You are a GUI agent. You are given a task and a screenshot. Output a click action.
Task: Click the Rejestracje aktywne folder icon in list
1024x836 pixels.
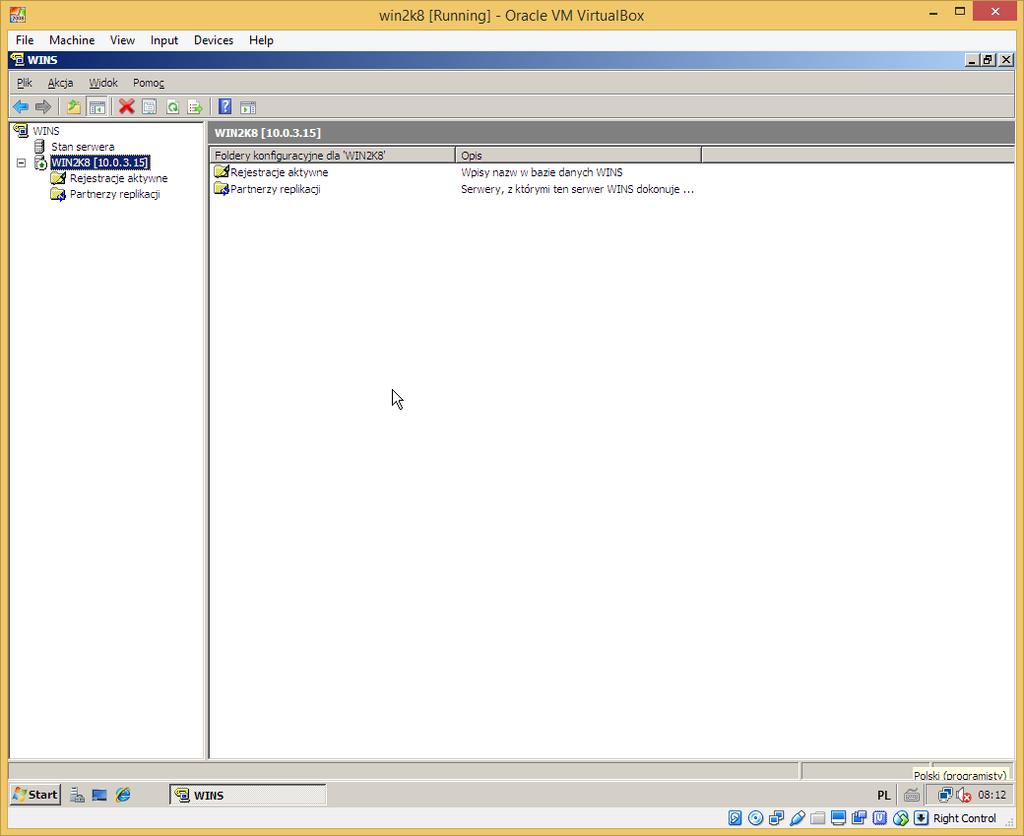(221, 172)
